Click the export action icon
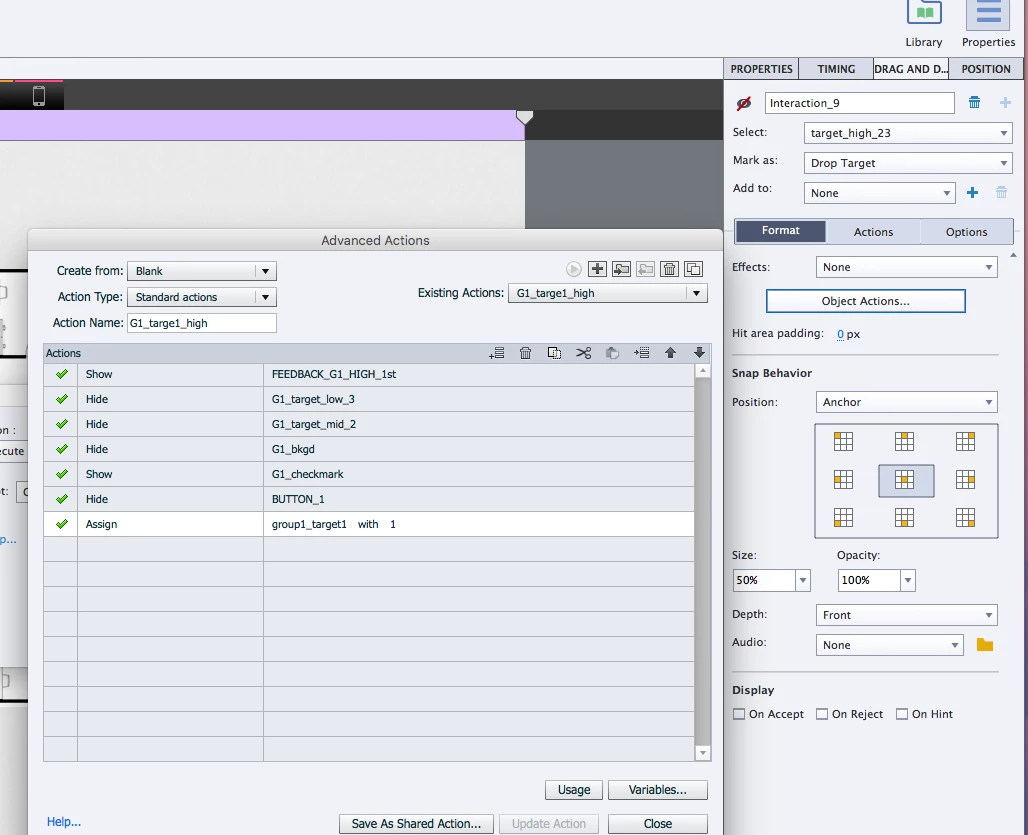Screen dimensions: 1028x835 (x=646, y=269)
